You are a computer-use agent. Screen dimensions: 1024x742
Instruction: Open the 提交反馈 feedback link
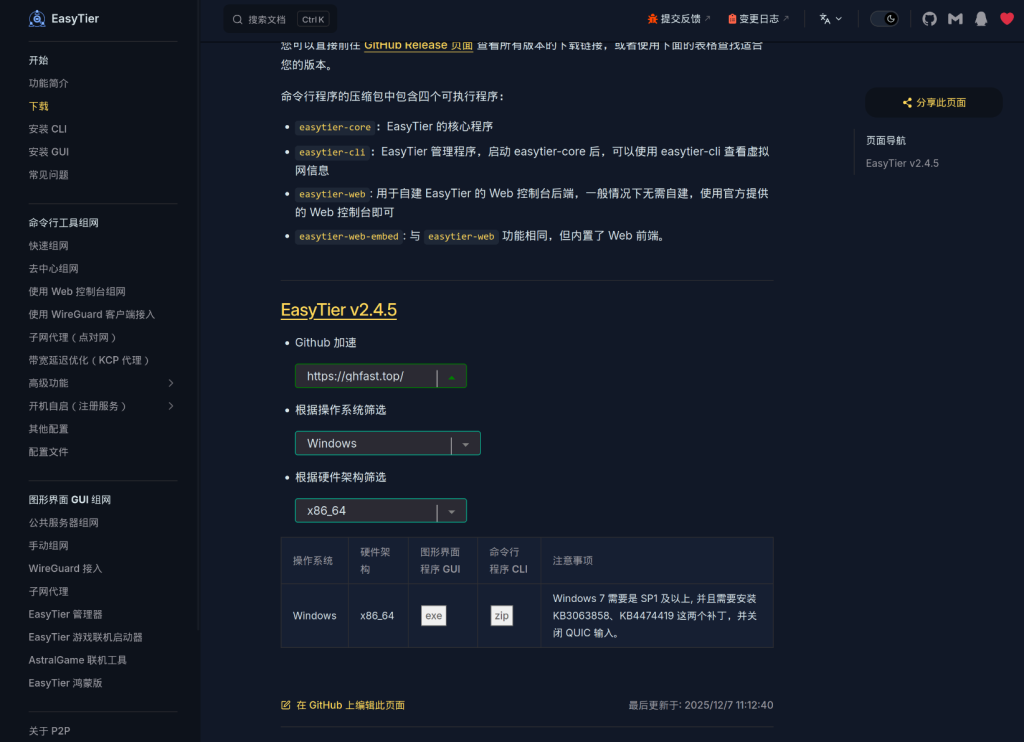pyautogui.click(x=680, y=19)
